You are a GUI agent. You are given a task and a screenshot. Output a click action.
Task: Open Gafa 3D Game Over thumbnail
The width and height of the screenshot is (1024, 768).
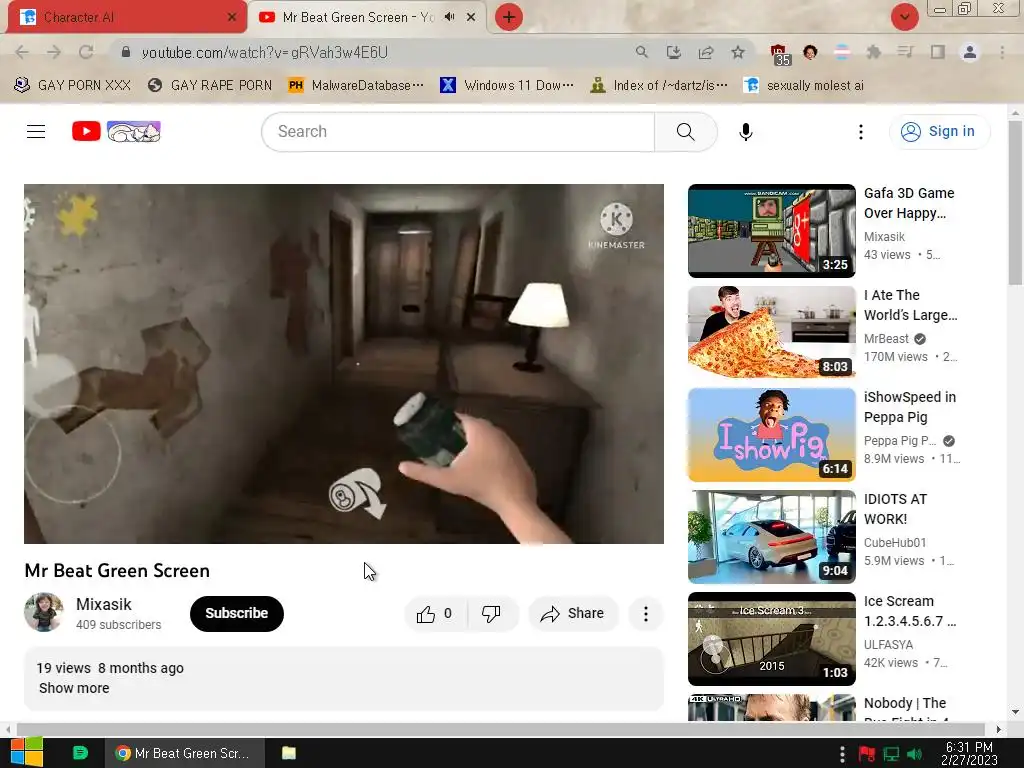pos(771,231)
